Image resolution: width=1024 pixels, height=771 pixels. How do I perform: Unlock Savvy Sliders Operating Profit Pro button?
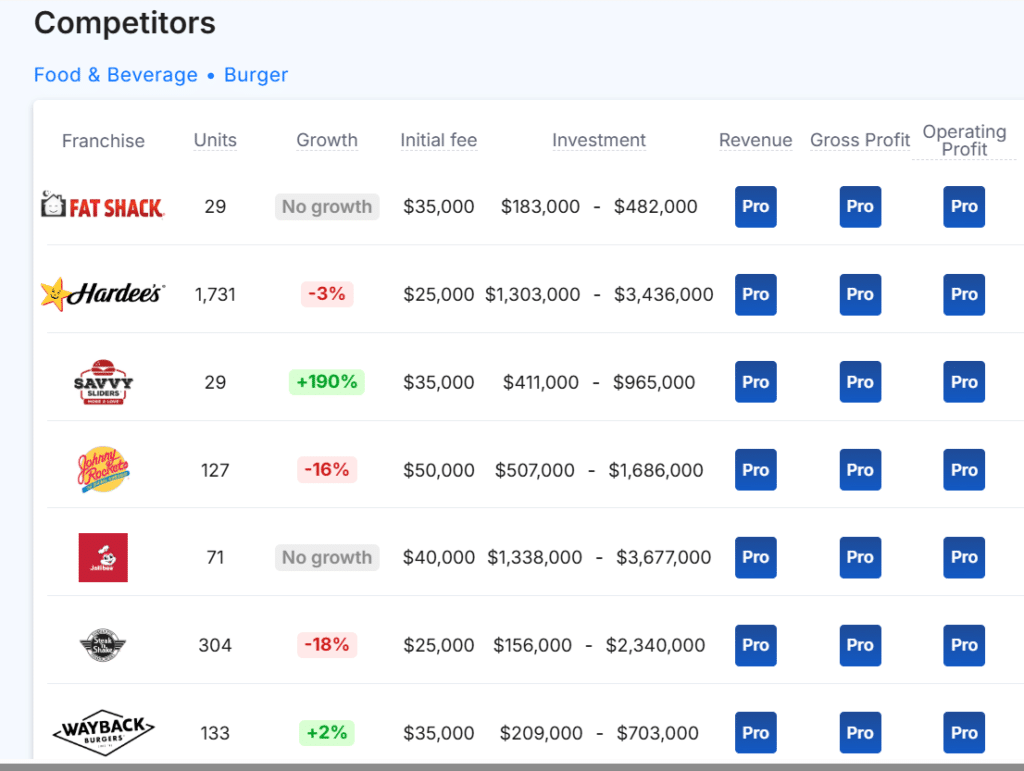pyautogui.click(x=964, y=382)
